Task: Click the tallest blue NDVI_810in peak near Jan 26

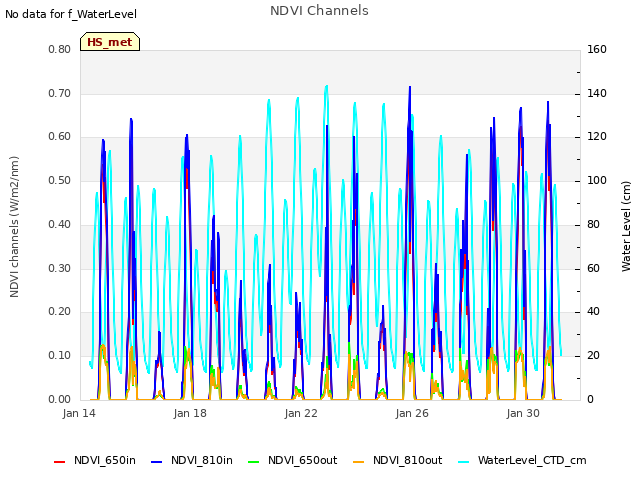Action: click(x=410, y=88)
